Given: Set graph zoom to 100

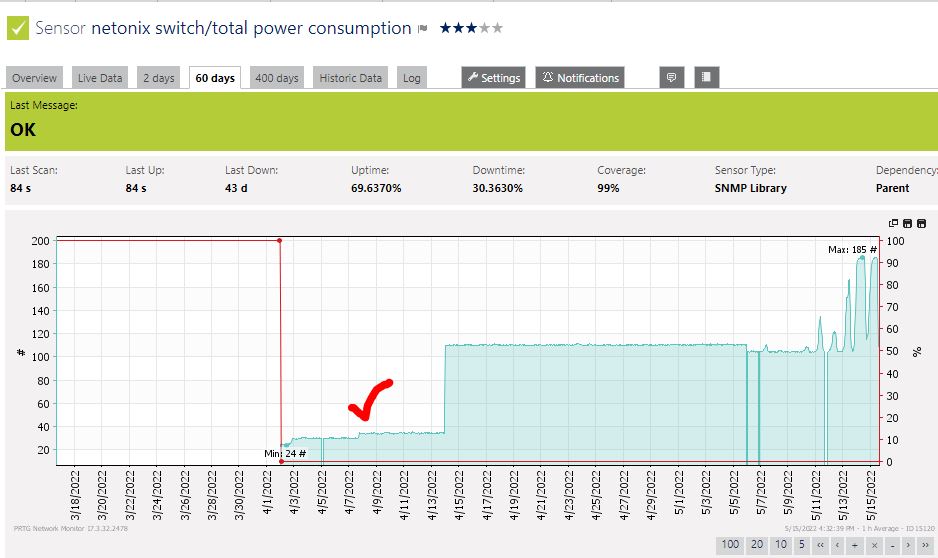Looking at the screenshot, I should tap(731, 545).
